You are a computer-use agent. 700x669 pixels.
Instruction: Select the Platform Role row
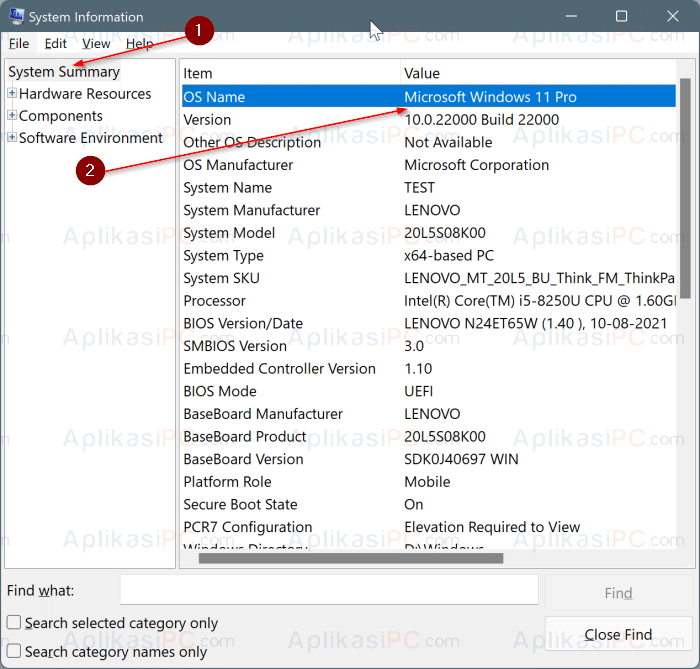(429, 482)
